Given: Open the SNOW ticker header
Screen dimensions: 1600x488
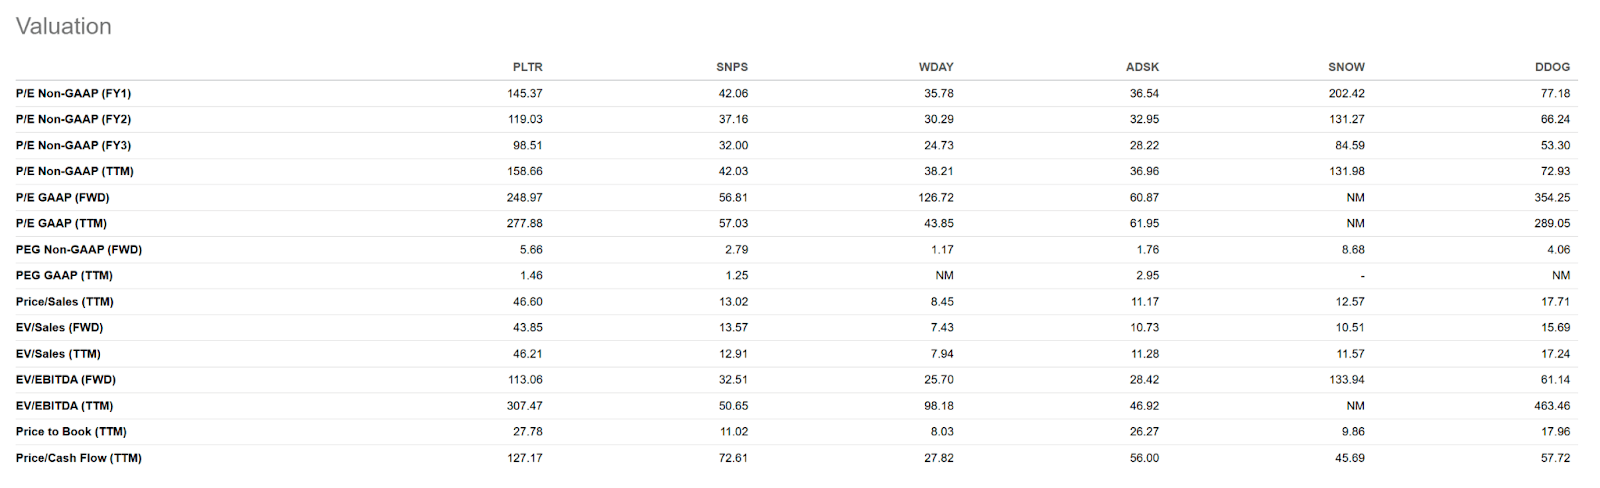Looking at the screenshot, I should tap(1346, 67).
